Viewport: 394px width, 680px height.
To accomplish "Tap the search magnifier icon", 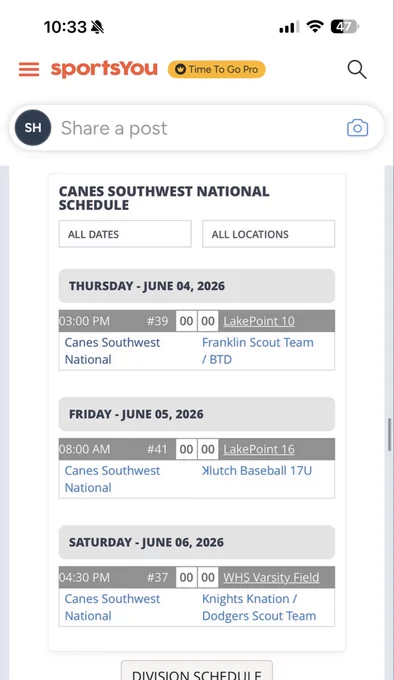I will (357, 69).
